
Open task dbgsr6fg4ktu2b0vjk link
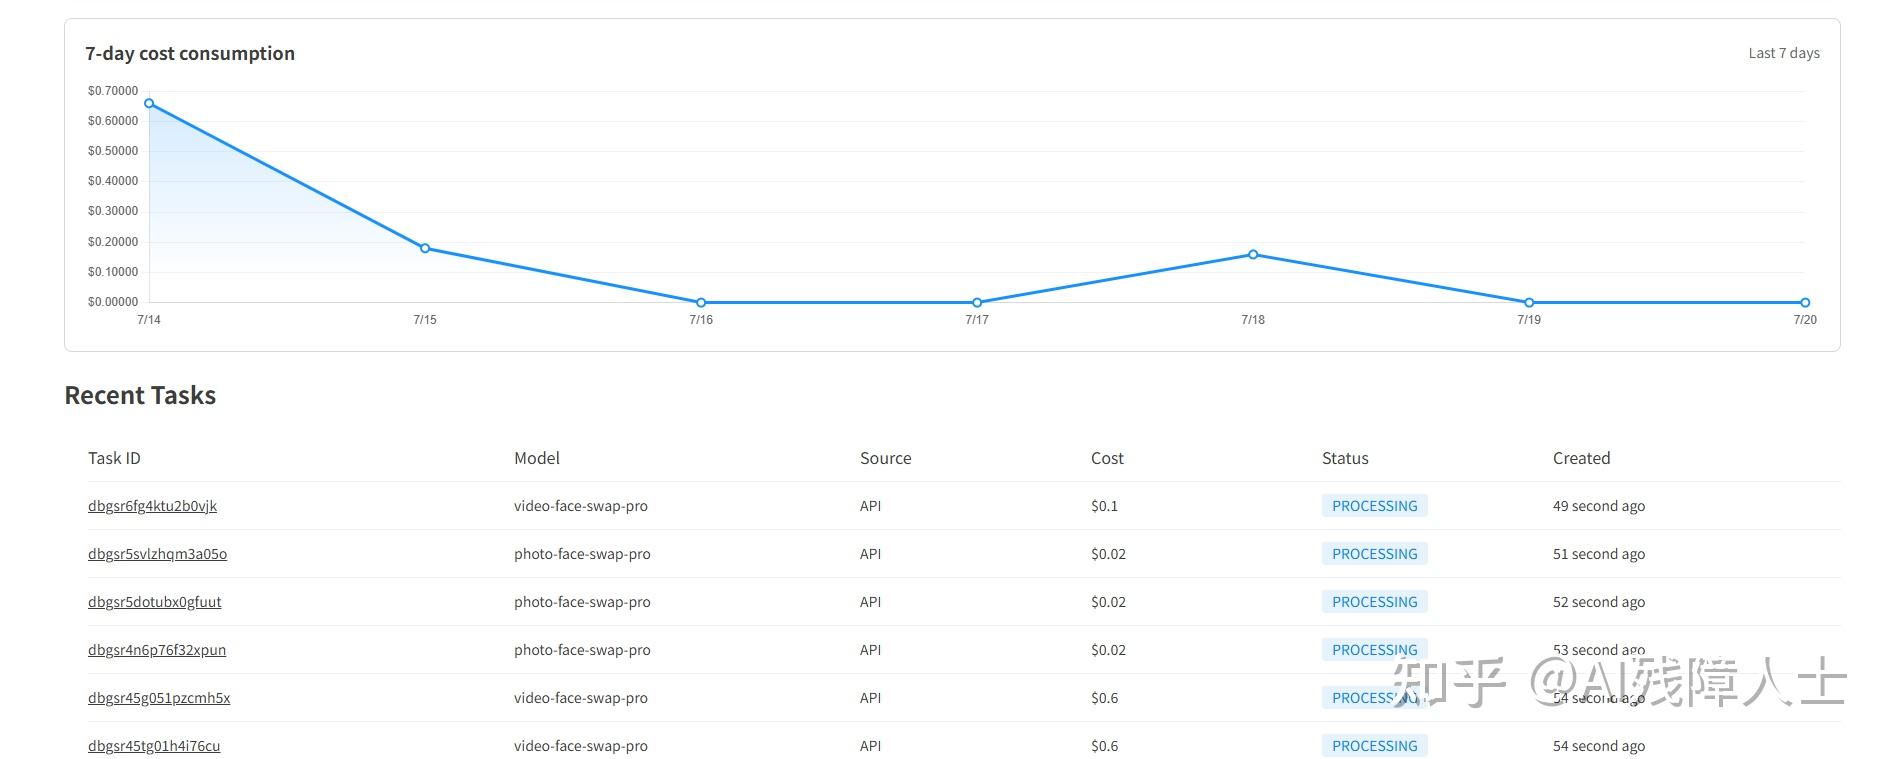pos(152,506)
